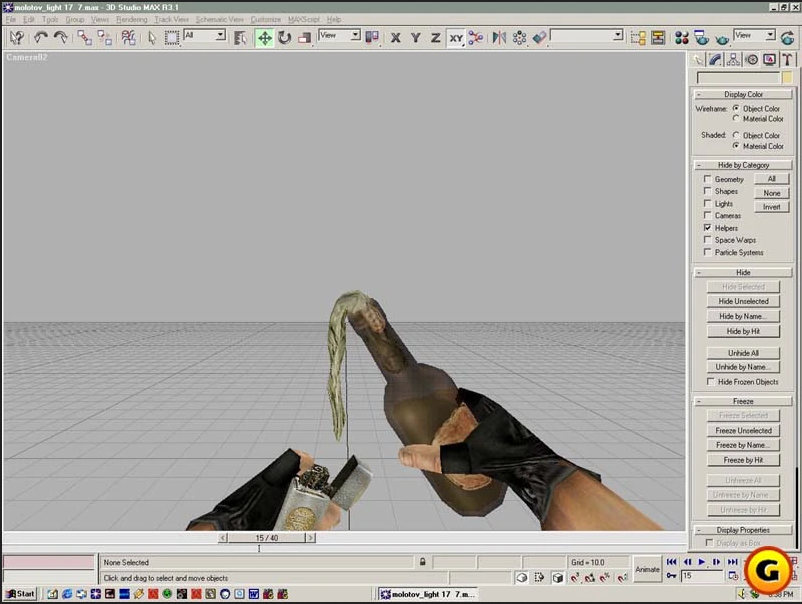The image size is (802, 604).
Task: Open the Utilities hammer panel tab
Action: (787, 60)
